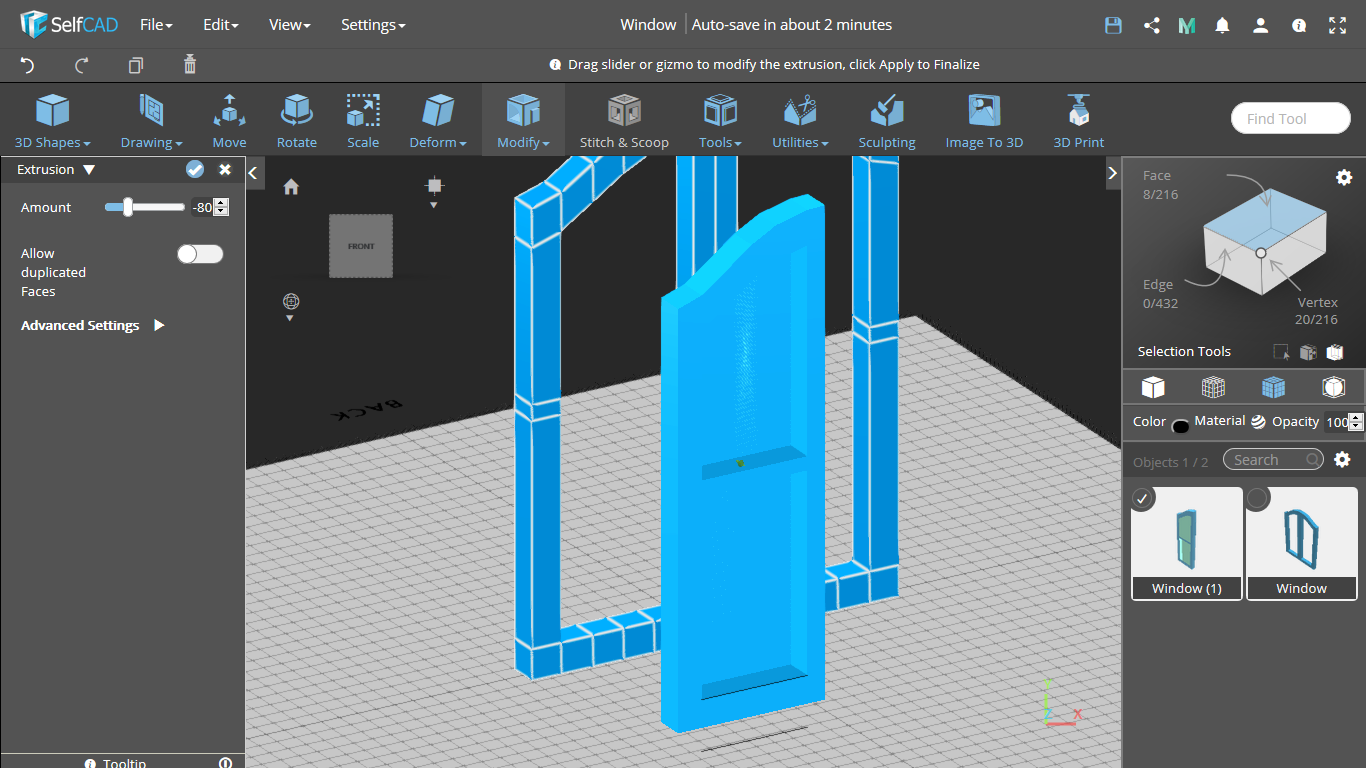Expand Modify dropdown

(x=523, y=120)
